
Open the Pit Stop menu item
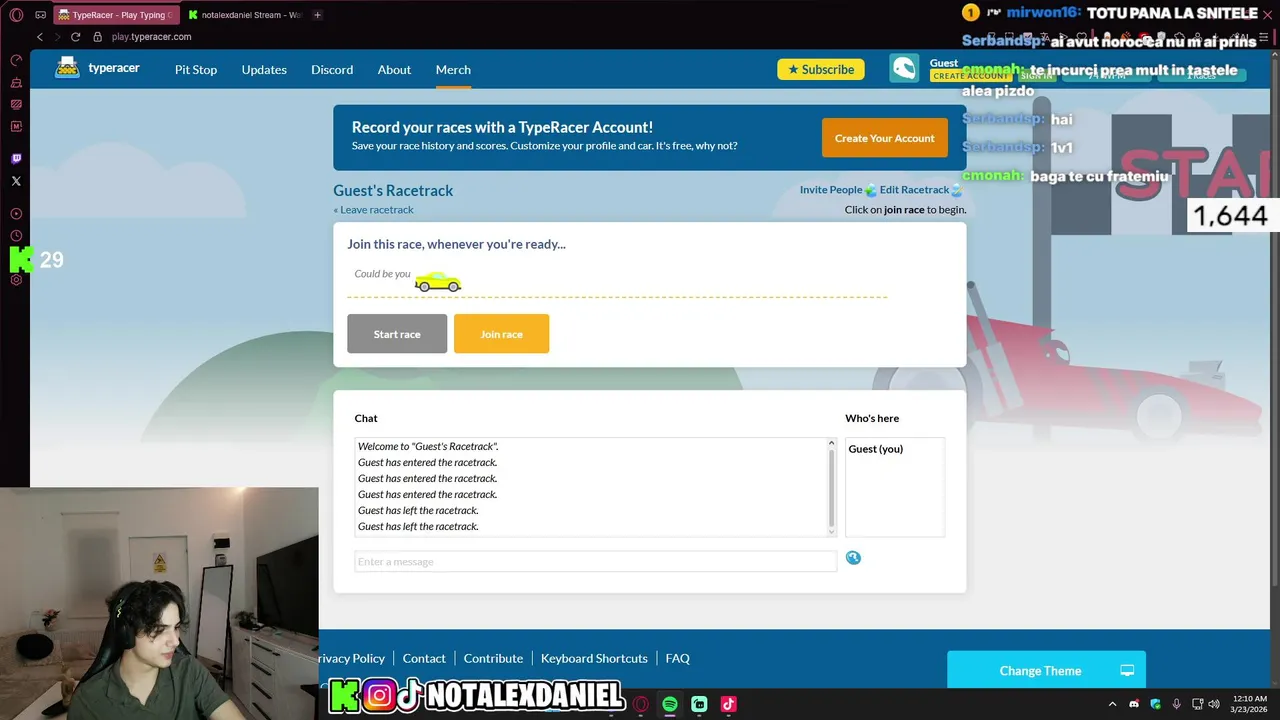(196, 69)
